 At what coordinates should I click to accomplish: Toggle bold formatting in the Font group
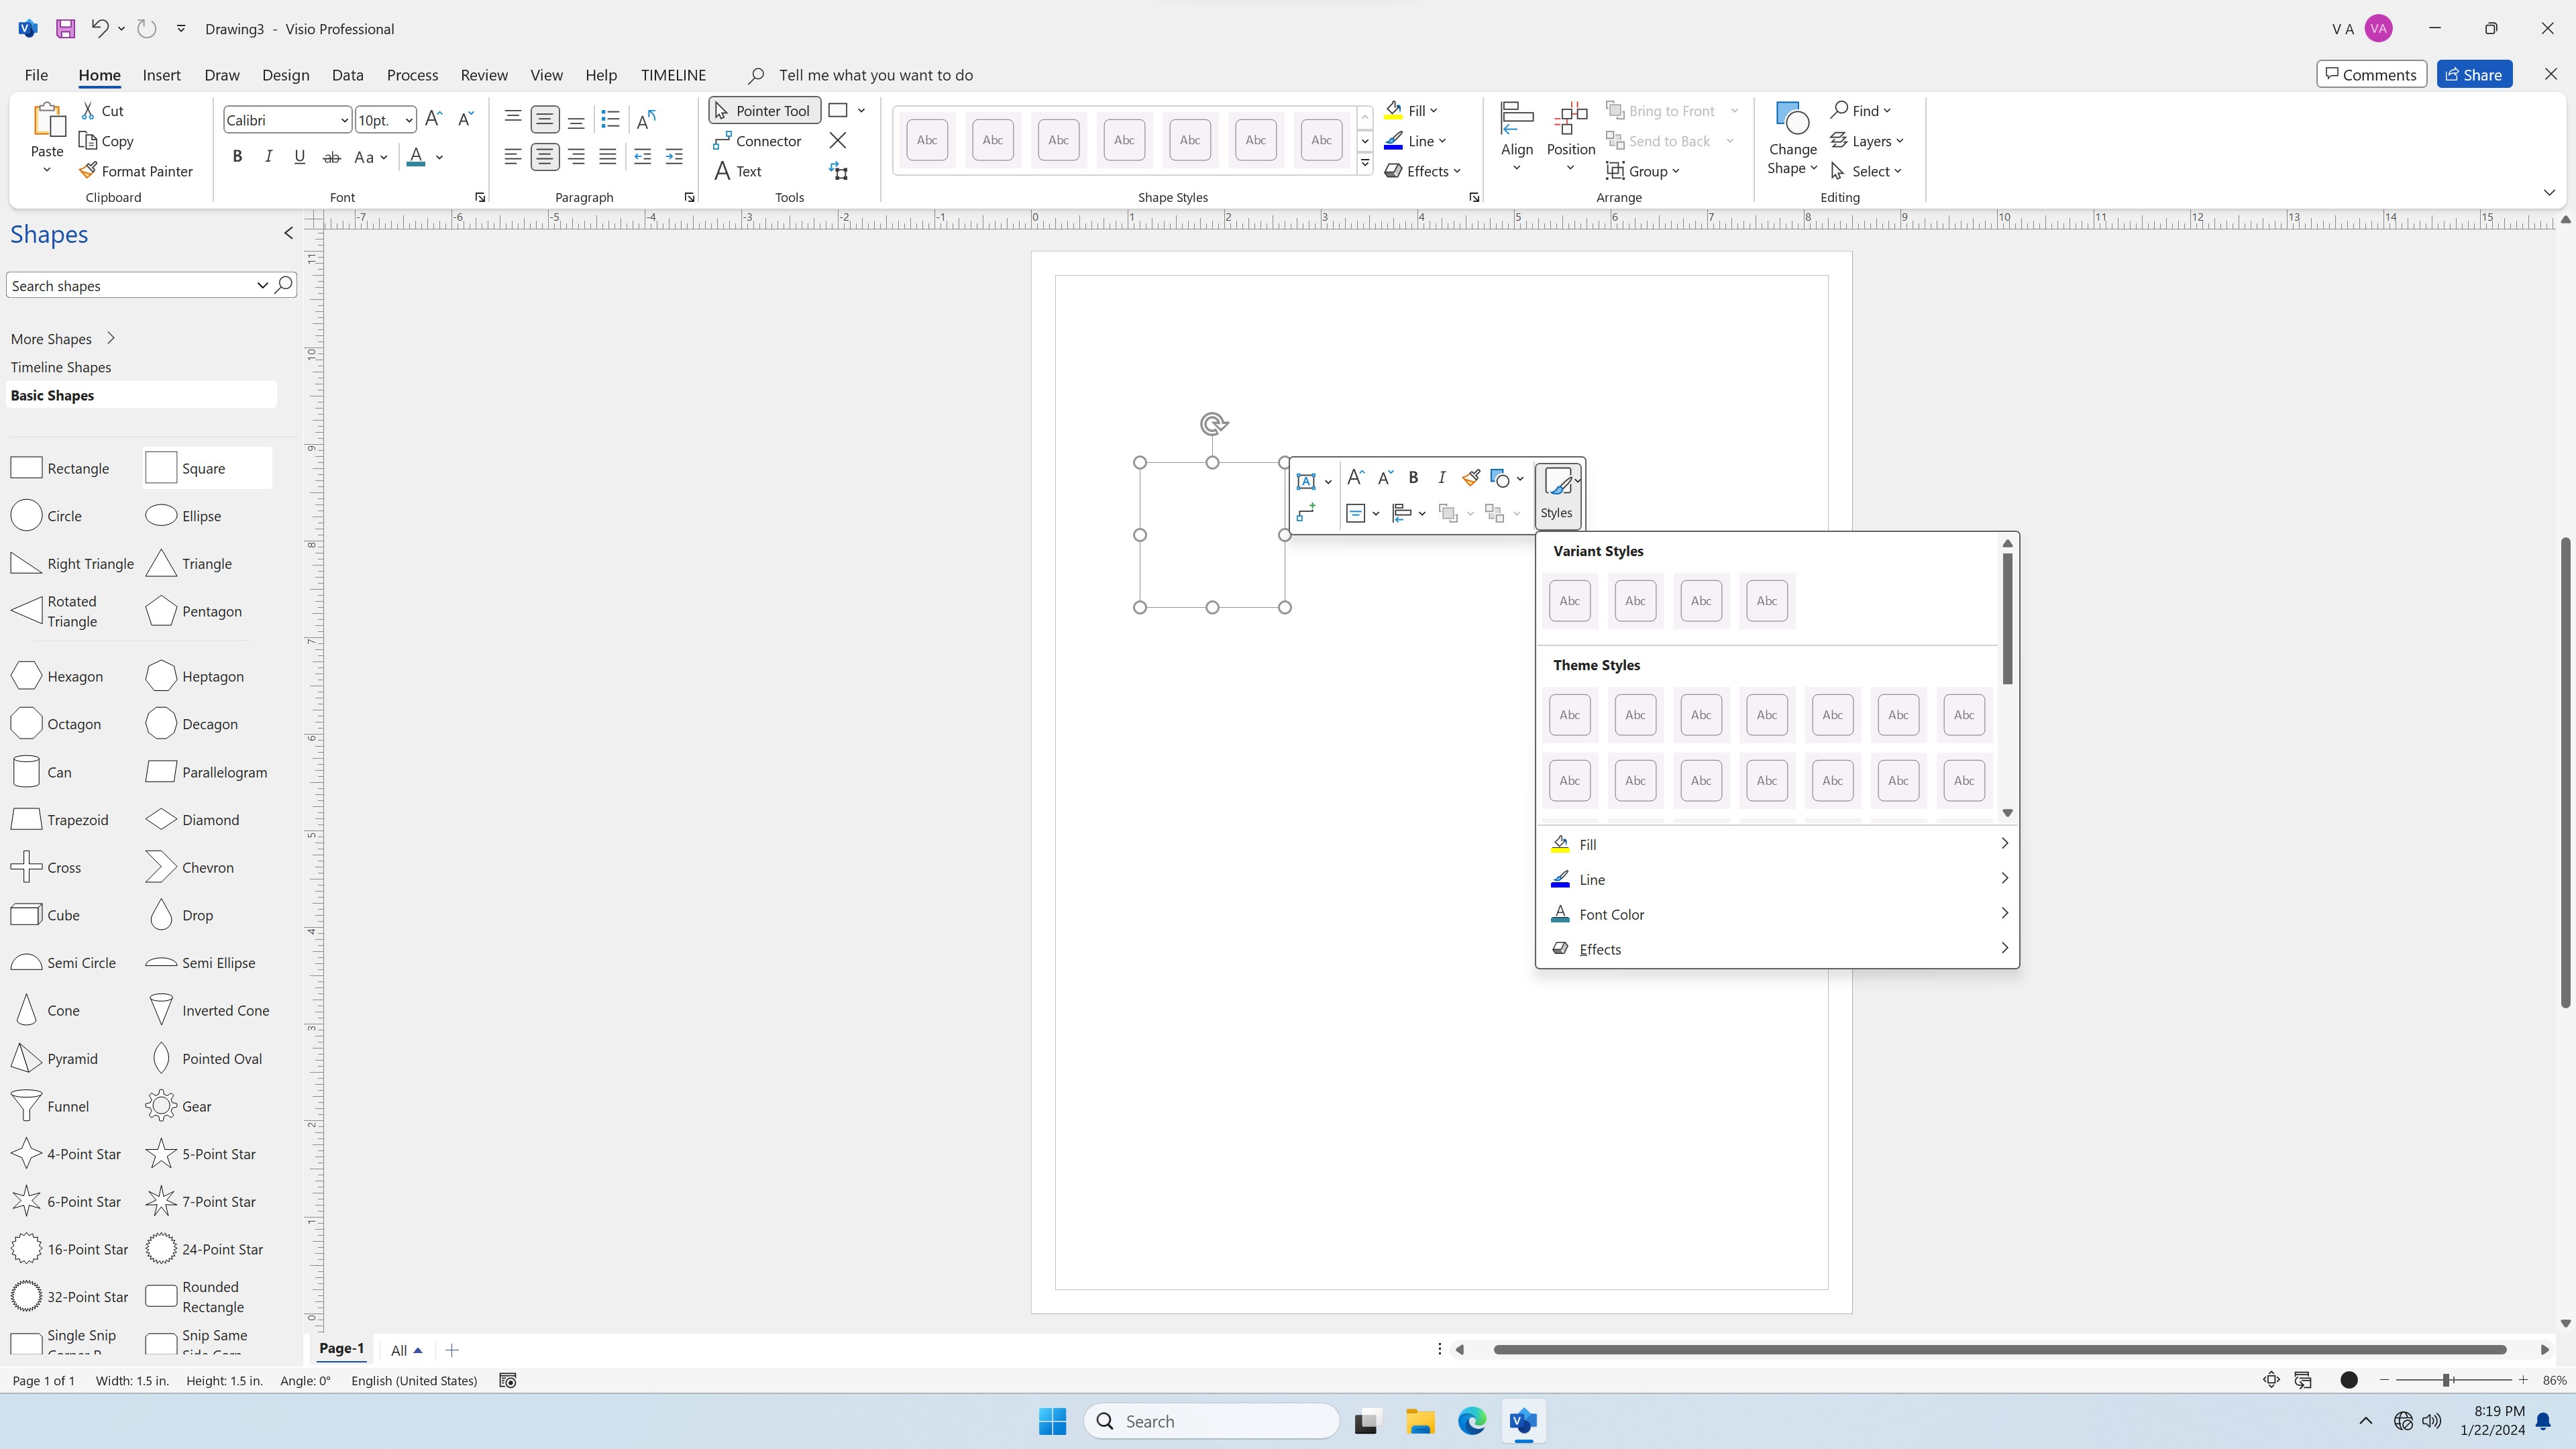237,156
